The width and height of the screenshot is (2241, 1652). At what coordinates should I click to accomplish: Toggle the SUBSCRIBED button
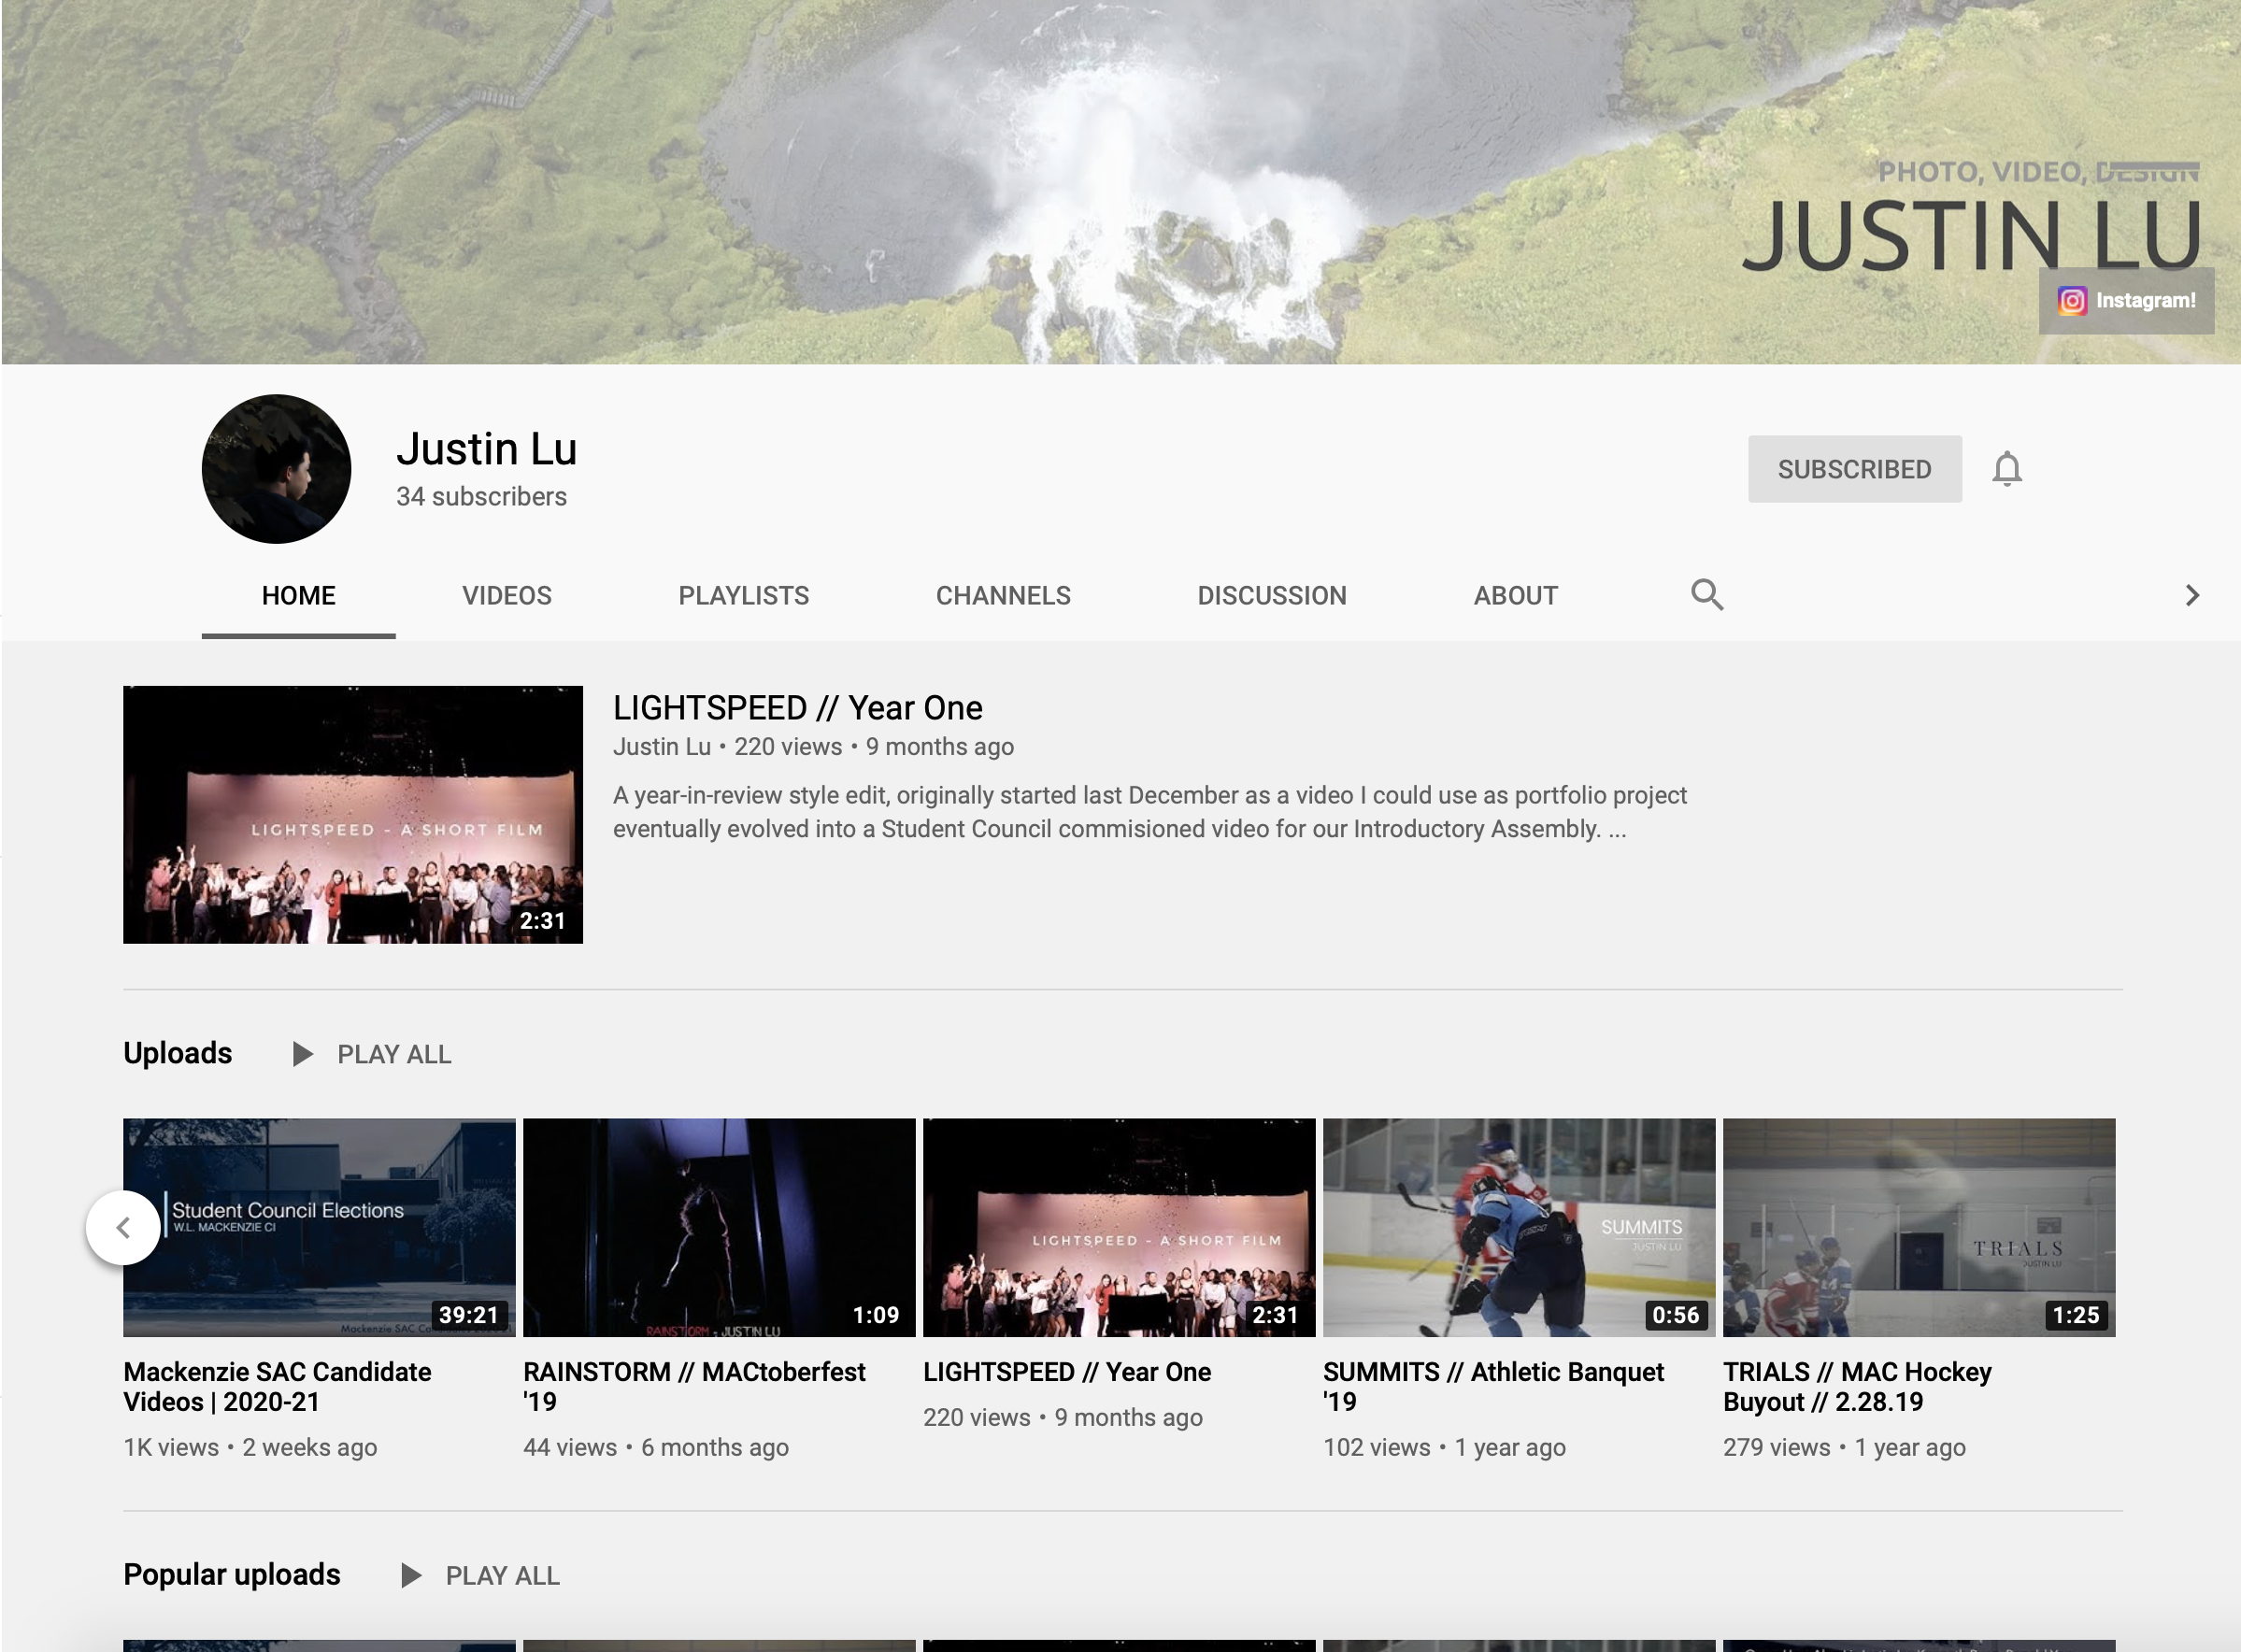coord(1854,469)
